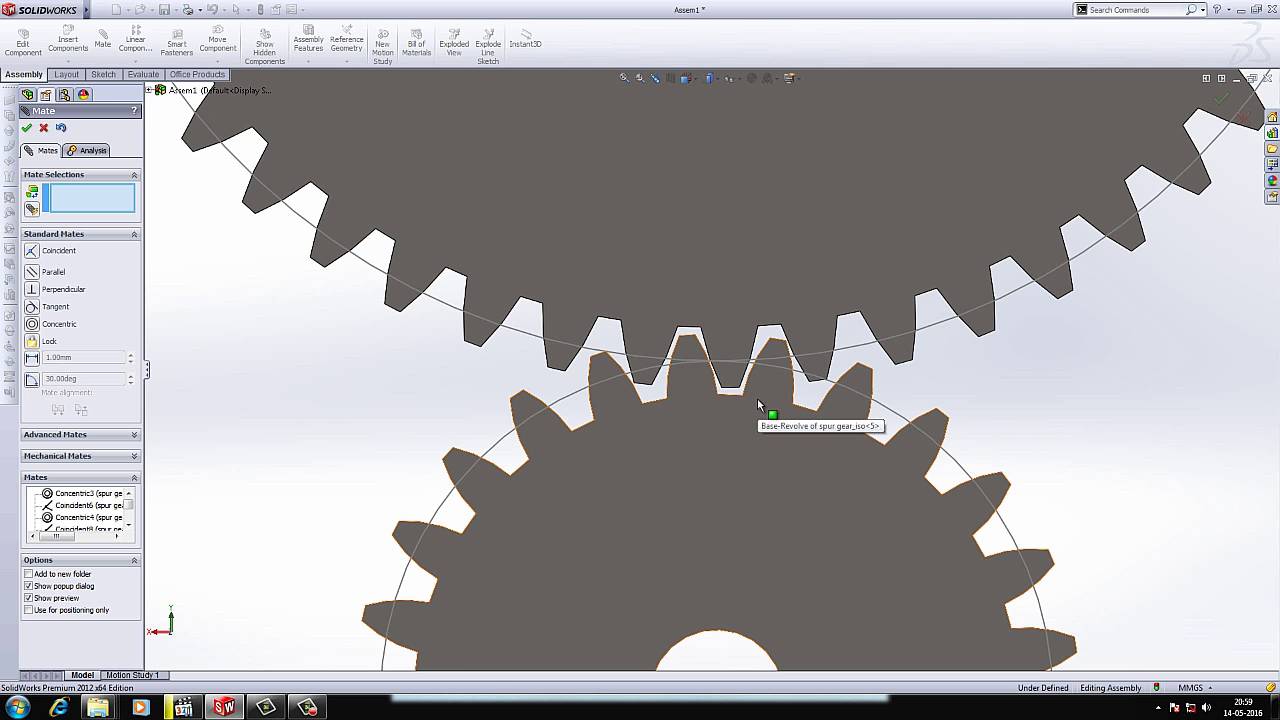Screen dimensions: 1280x720
Task: Open the Bill of Materials tool
Action: 416,40
